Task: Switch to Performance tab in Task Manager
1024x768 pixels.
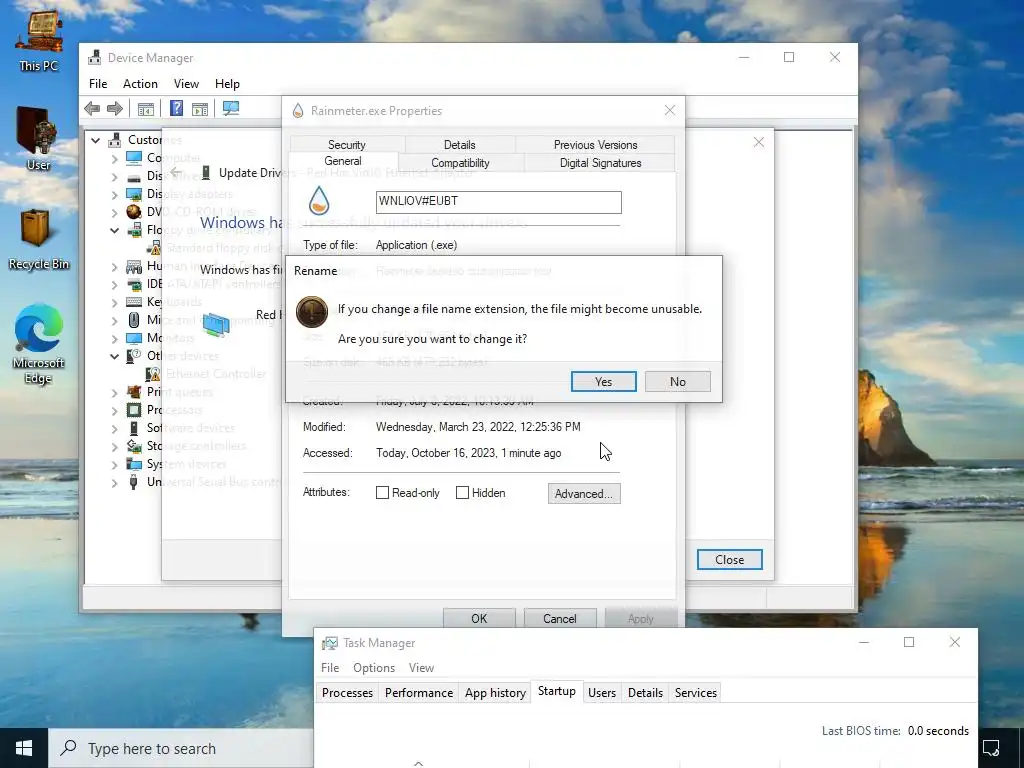Action: 419,692
